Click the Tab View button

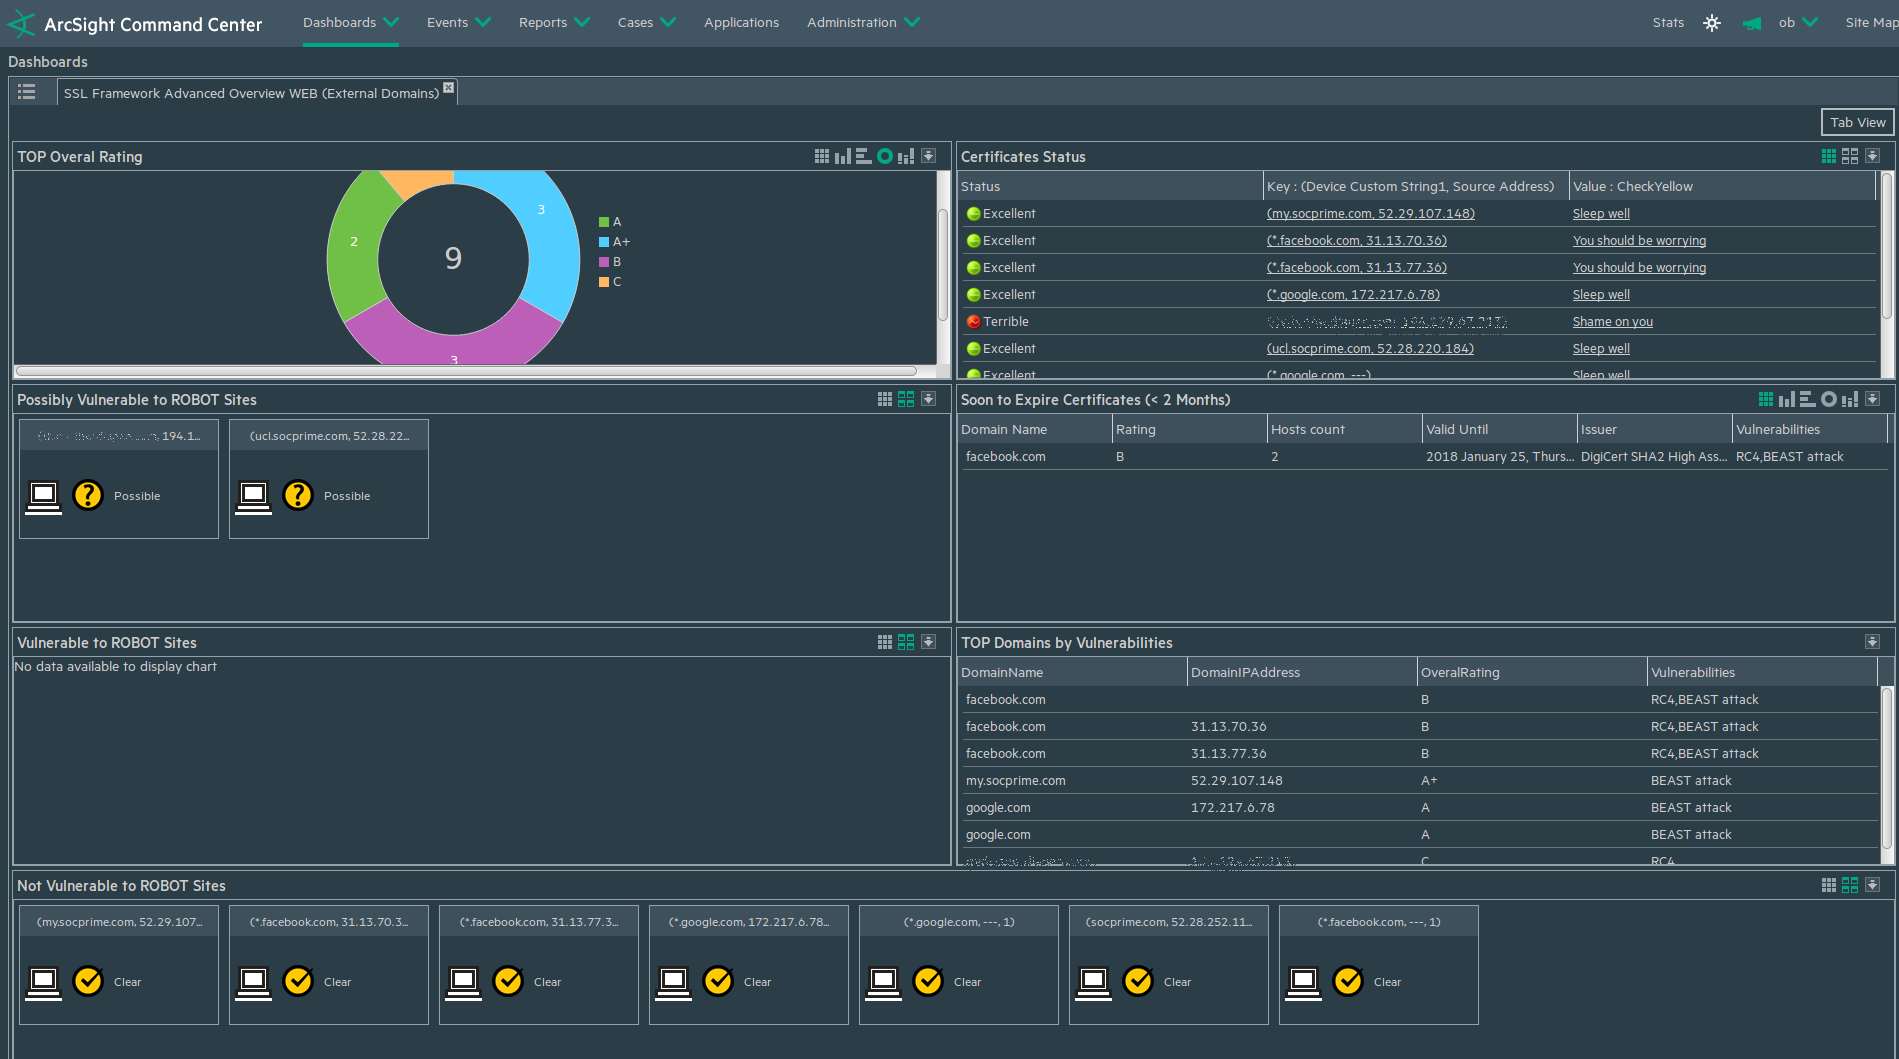tap(1857, 123)
